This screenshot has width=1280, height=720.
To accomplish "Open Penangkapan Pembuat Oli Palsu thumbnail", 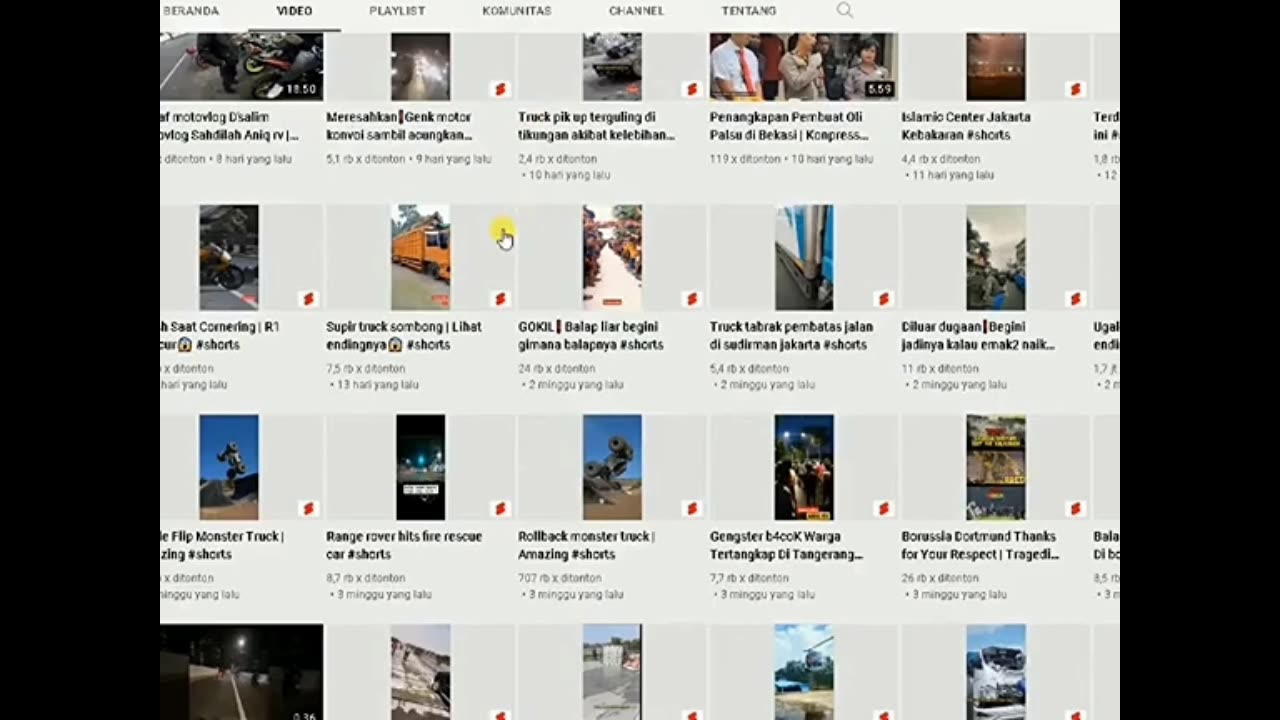I will [x=804, y=66].
